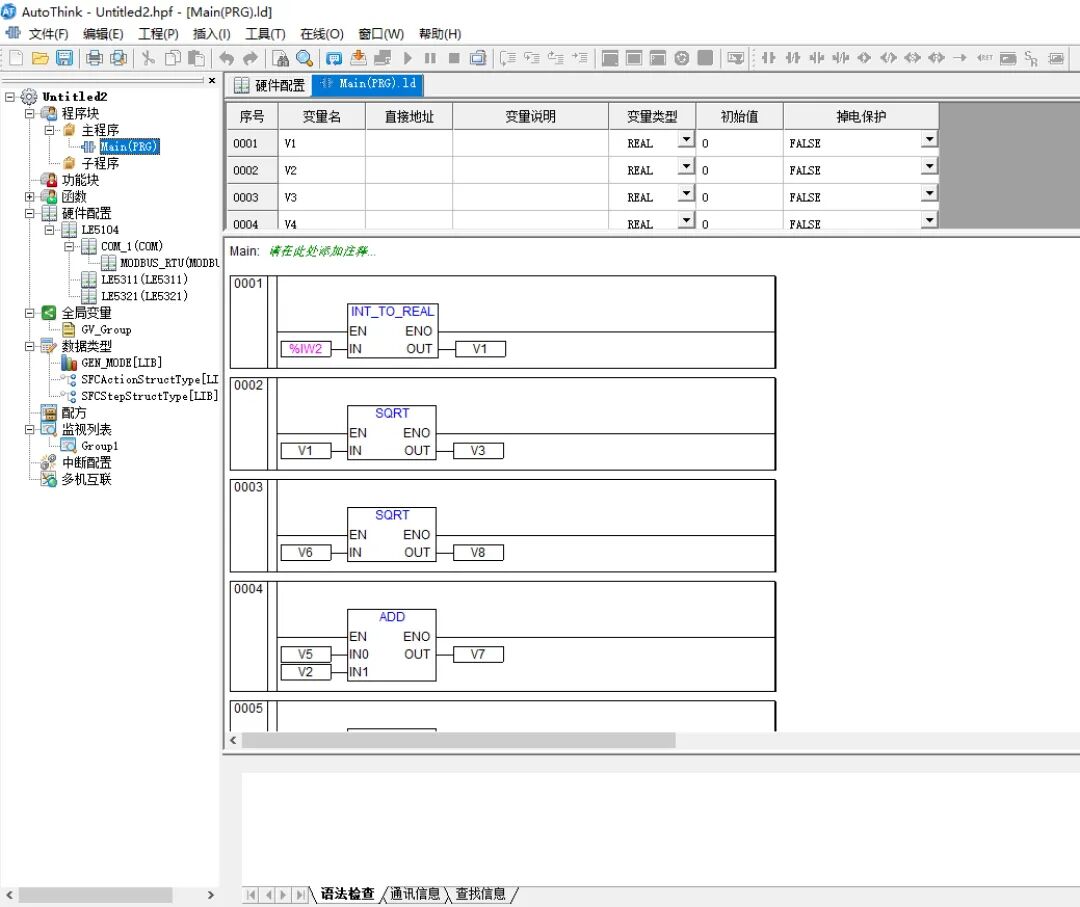The height and width of the screenshot is (907, 1080).
Task: Open the 文件(F) menu
Action: [48, 34]
